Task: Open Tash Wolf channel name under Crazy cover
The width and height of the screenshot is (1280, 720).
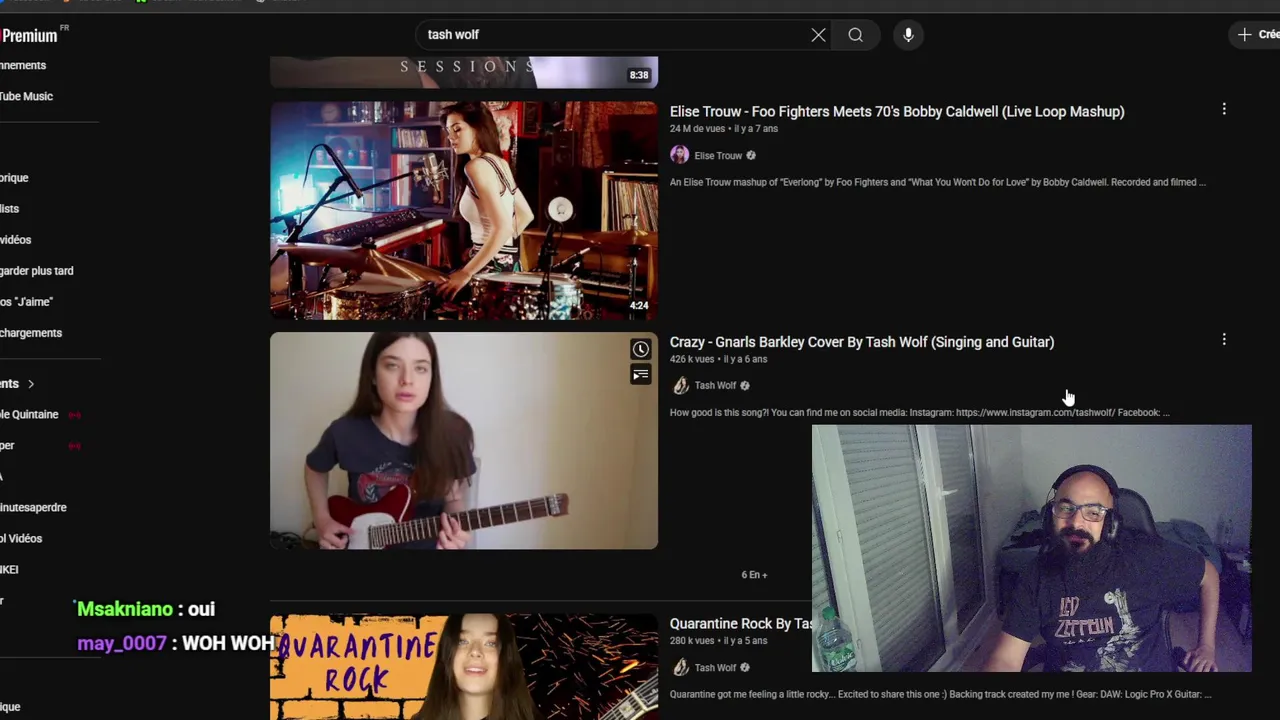Action: [715, 386]
